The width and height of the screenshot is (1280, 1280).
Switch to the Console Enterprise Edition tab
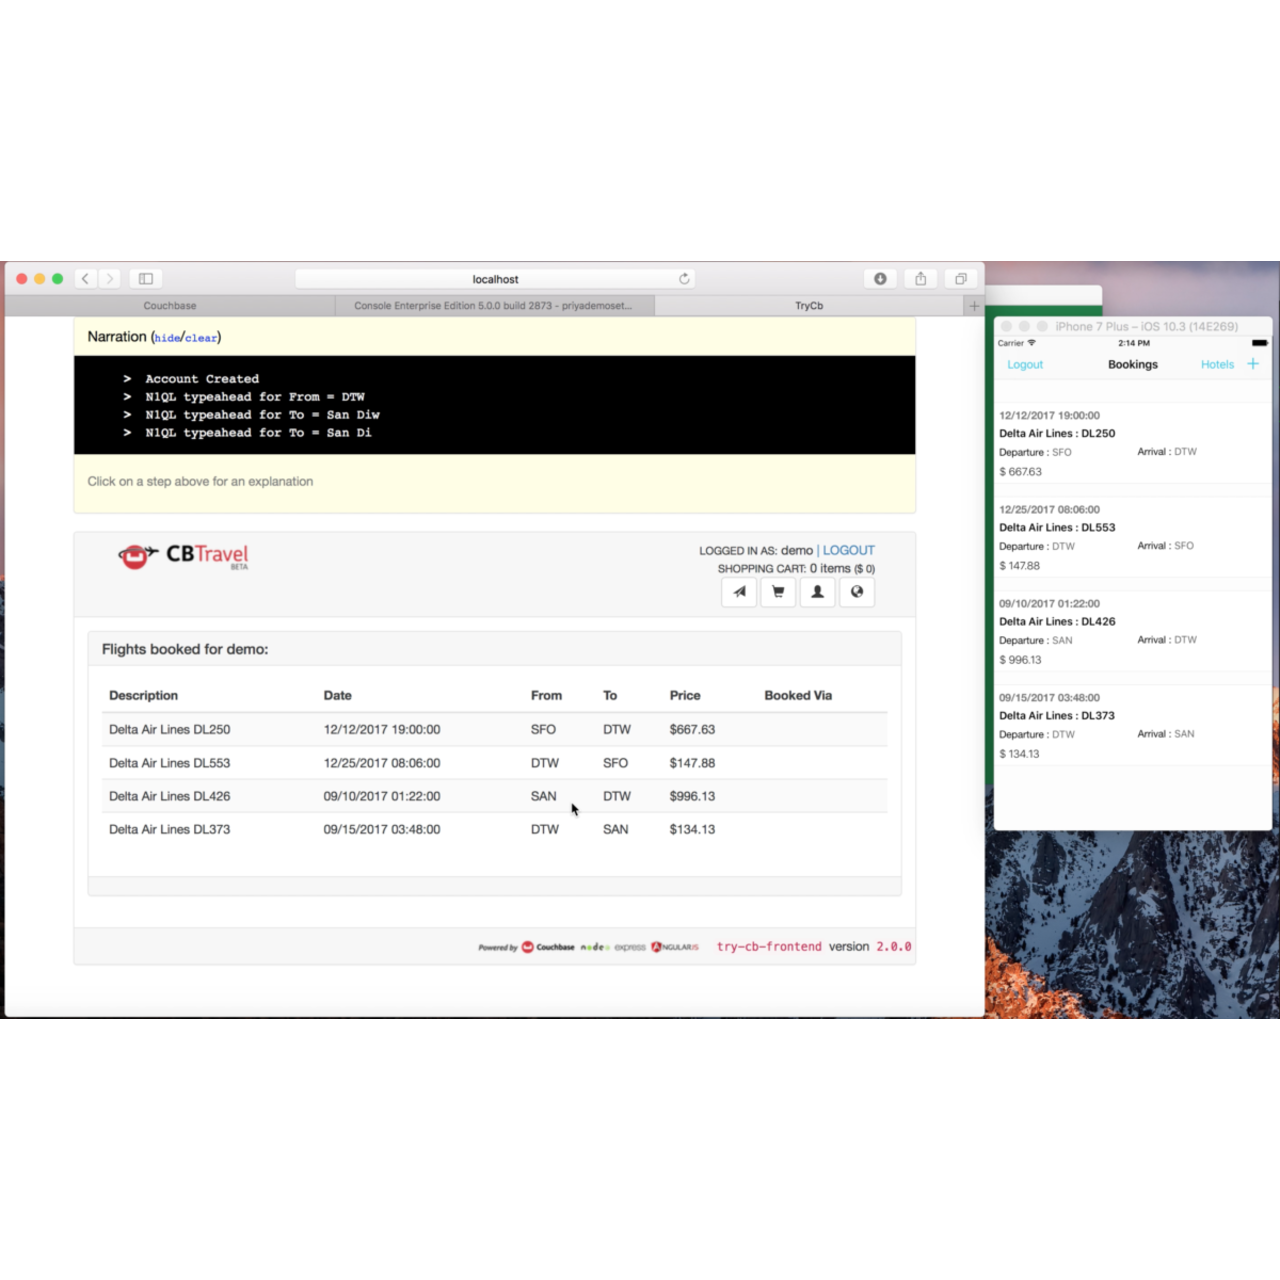click(x=494, y=305)
